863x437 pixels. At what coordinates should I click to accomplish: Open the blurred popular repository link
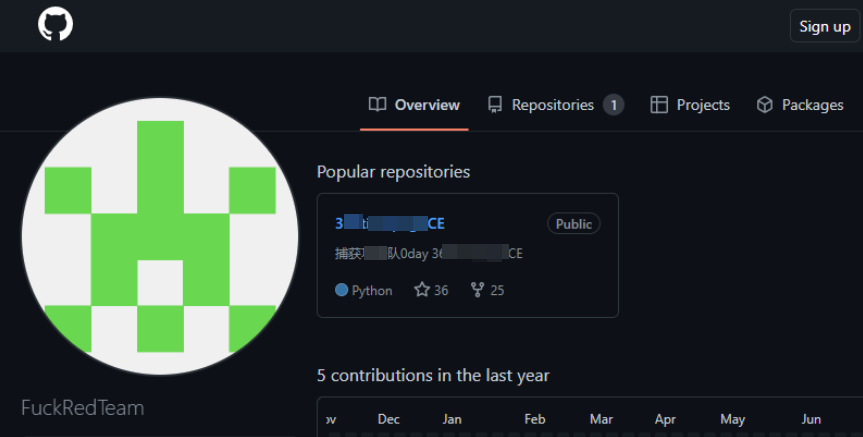pyautogui.click(x=390, y=223)
